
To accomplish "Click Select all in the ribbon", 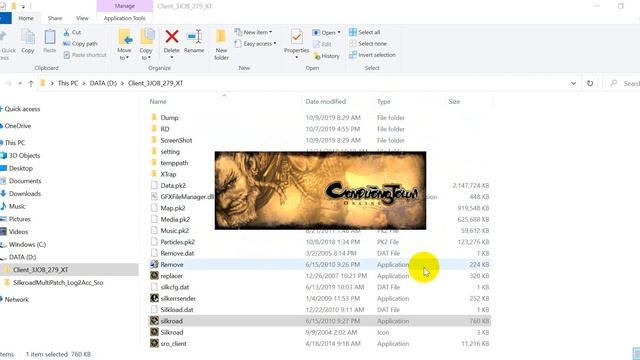I will (364, 32).
